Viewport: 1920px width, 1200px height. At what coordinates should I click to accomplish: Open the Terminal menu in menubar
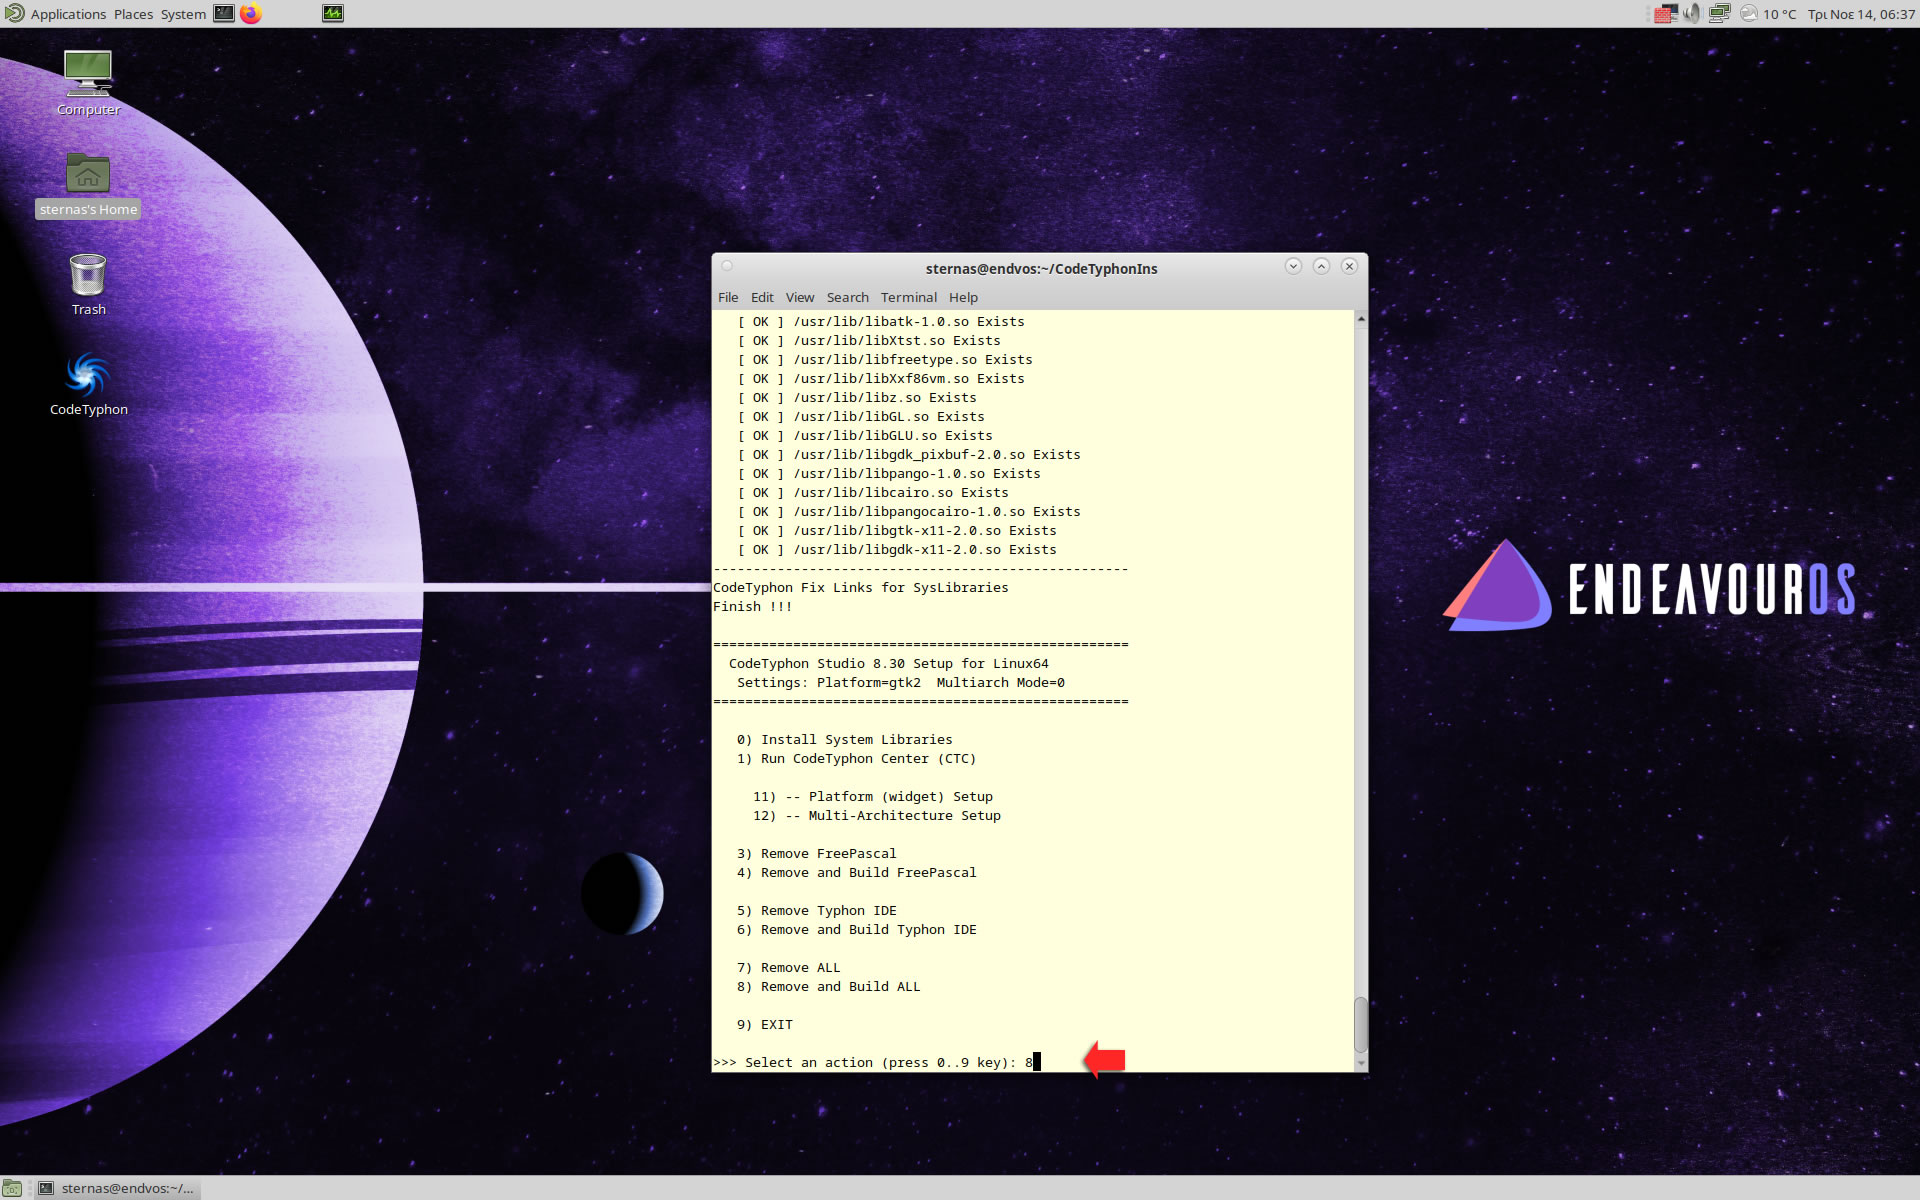[909, 297]
